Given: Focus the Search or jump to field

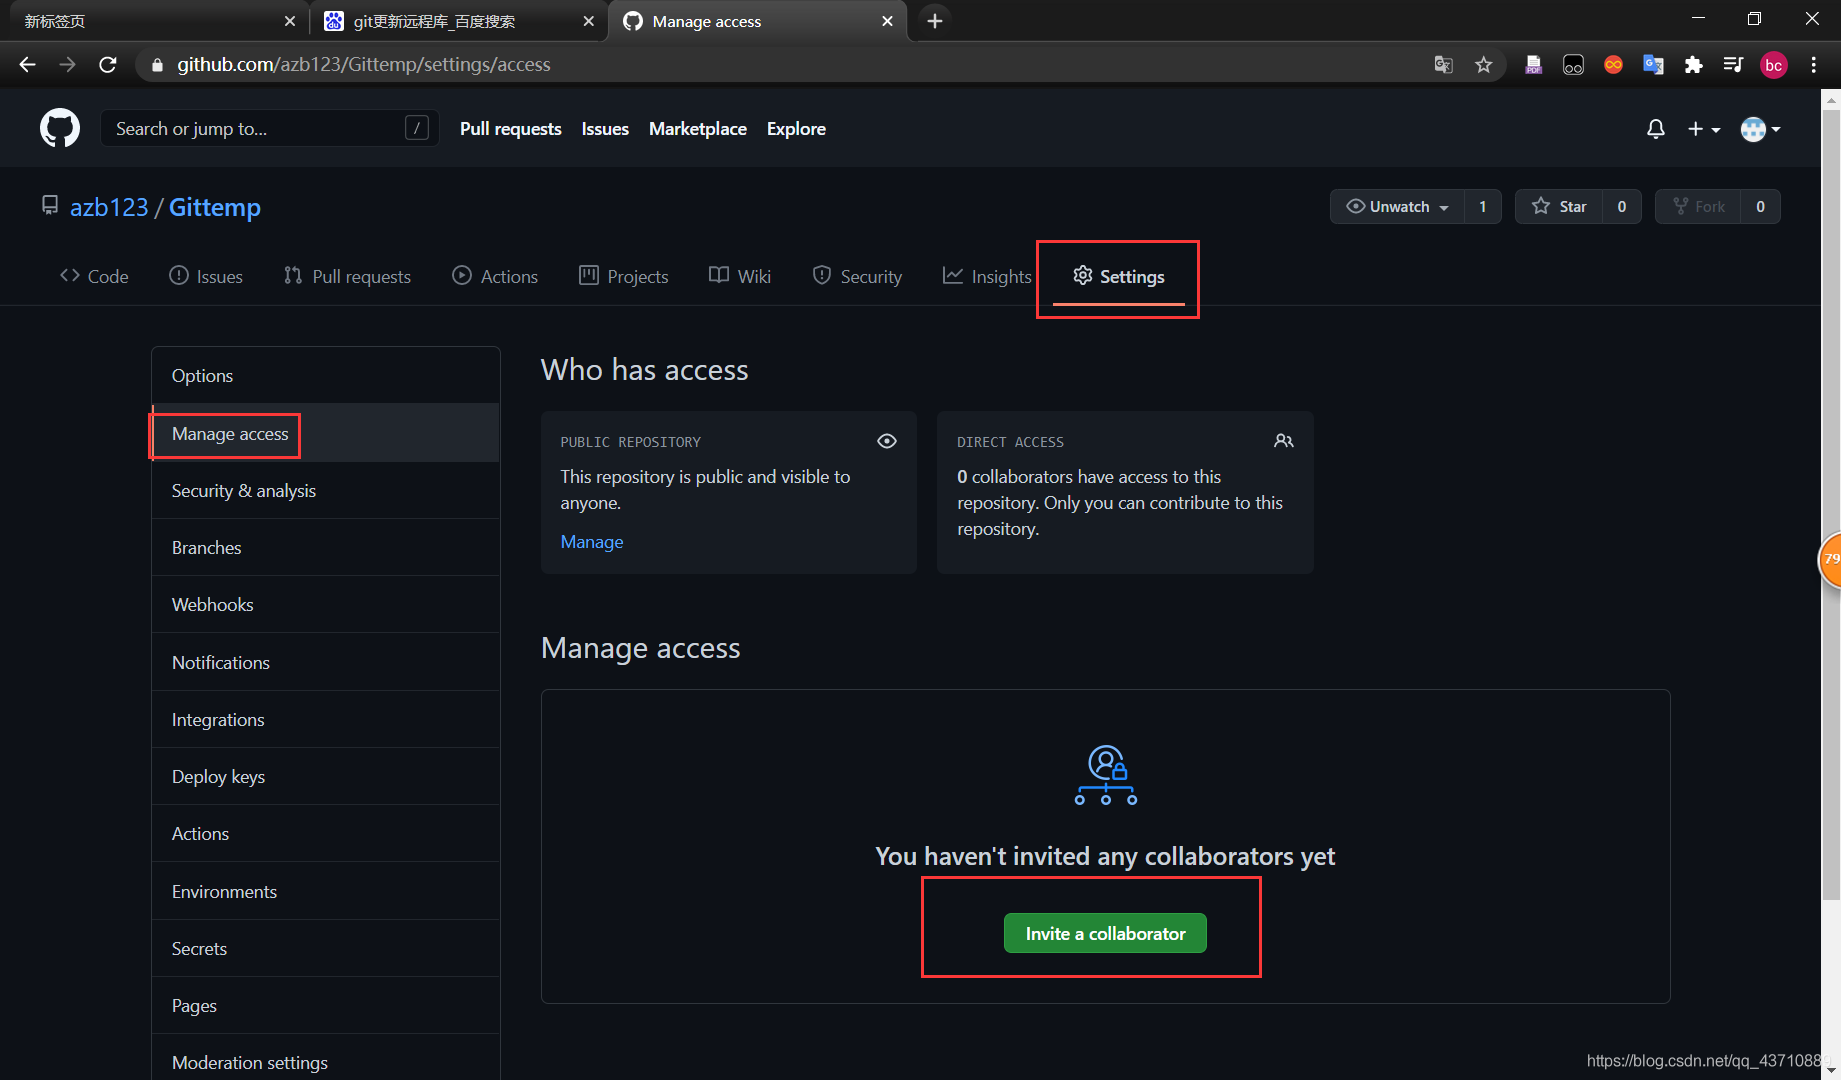Looking at the screenshot, I should (x=270, y=128).
